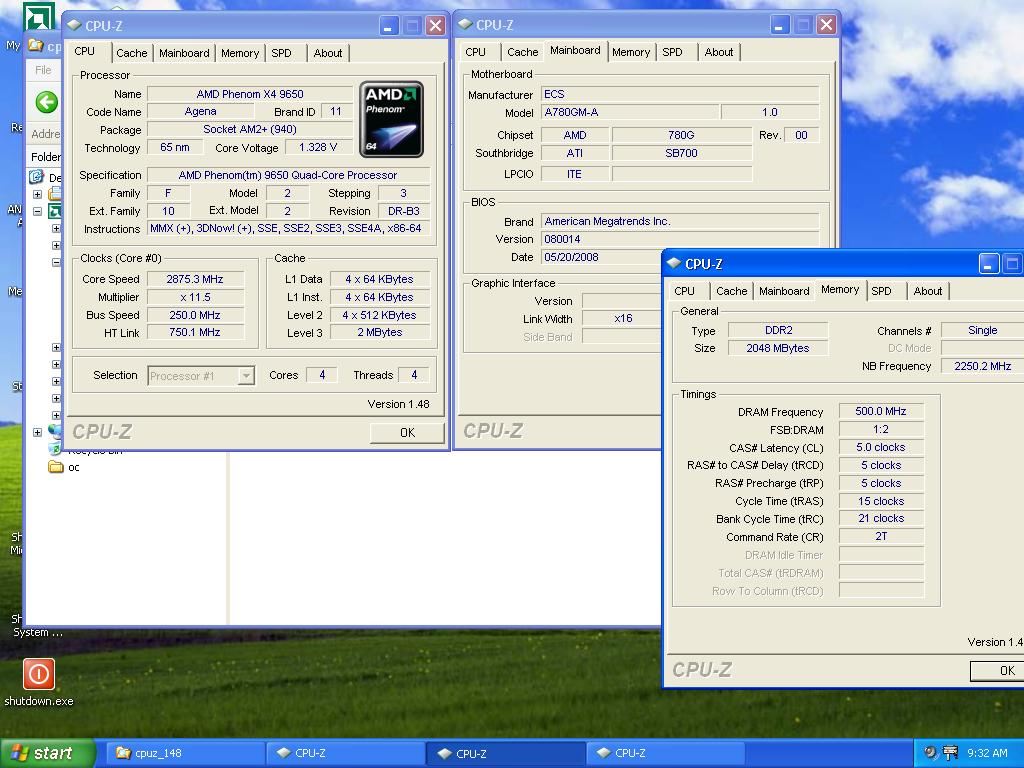Collapse the minus tree node under Desktop
The width and height of the screenshot is (1024, 768).
pyautogui.click(x=37, y=211)
